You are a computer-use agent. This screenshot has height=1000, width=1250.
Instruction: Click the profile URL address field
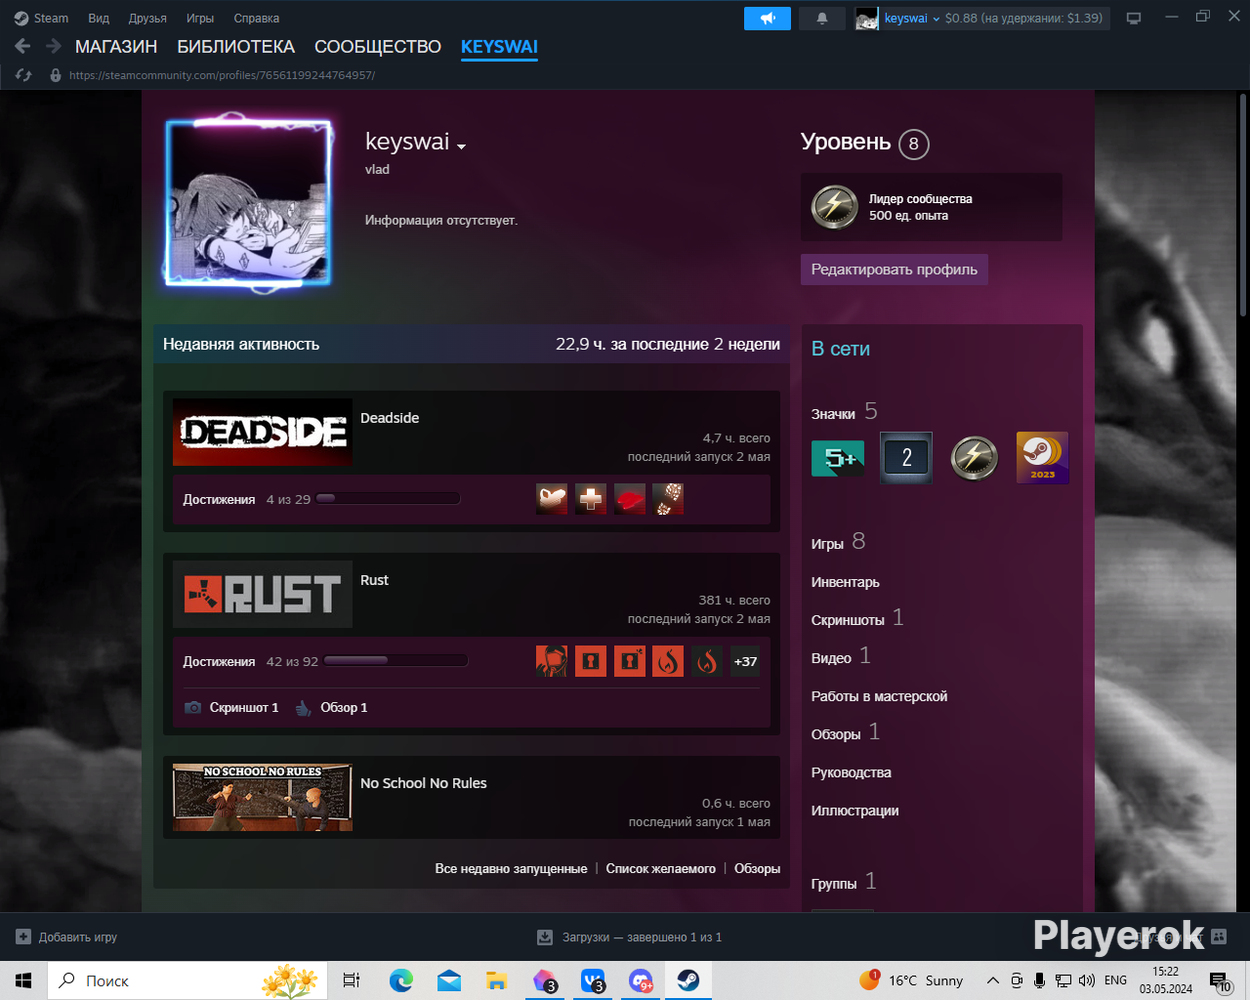click(222, 75)
